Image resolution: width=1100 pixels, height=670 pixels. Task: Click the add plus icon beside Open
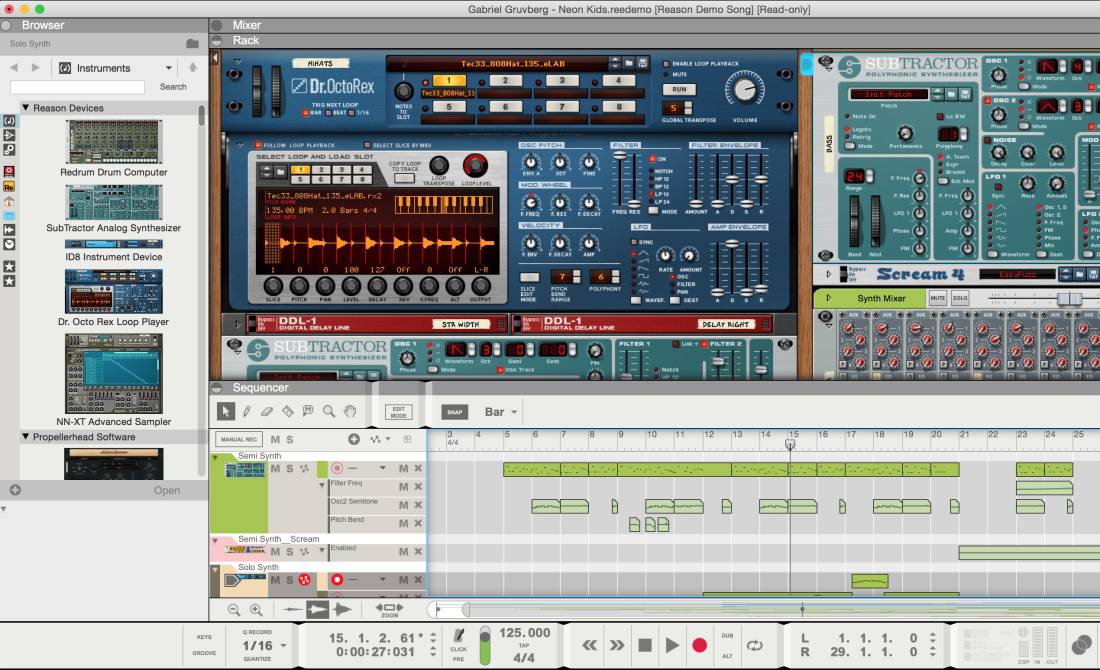(x=15, y=490)
